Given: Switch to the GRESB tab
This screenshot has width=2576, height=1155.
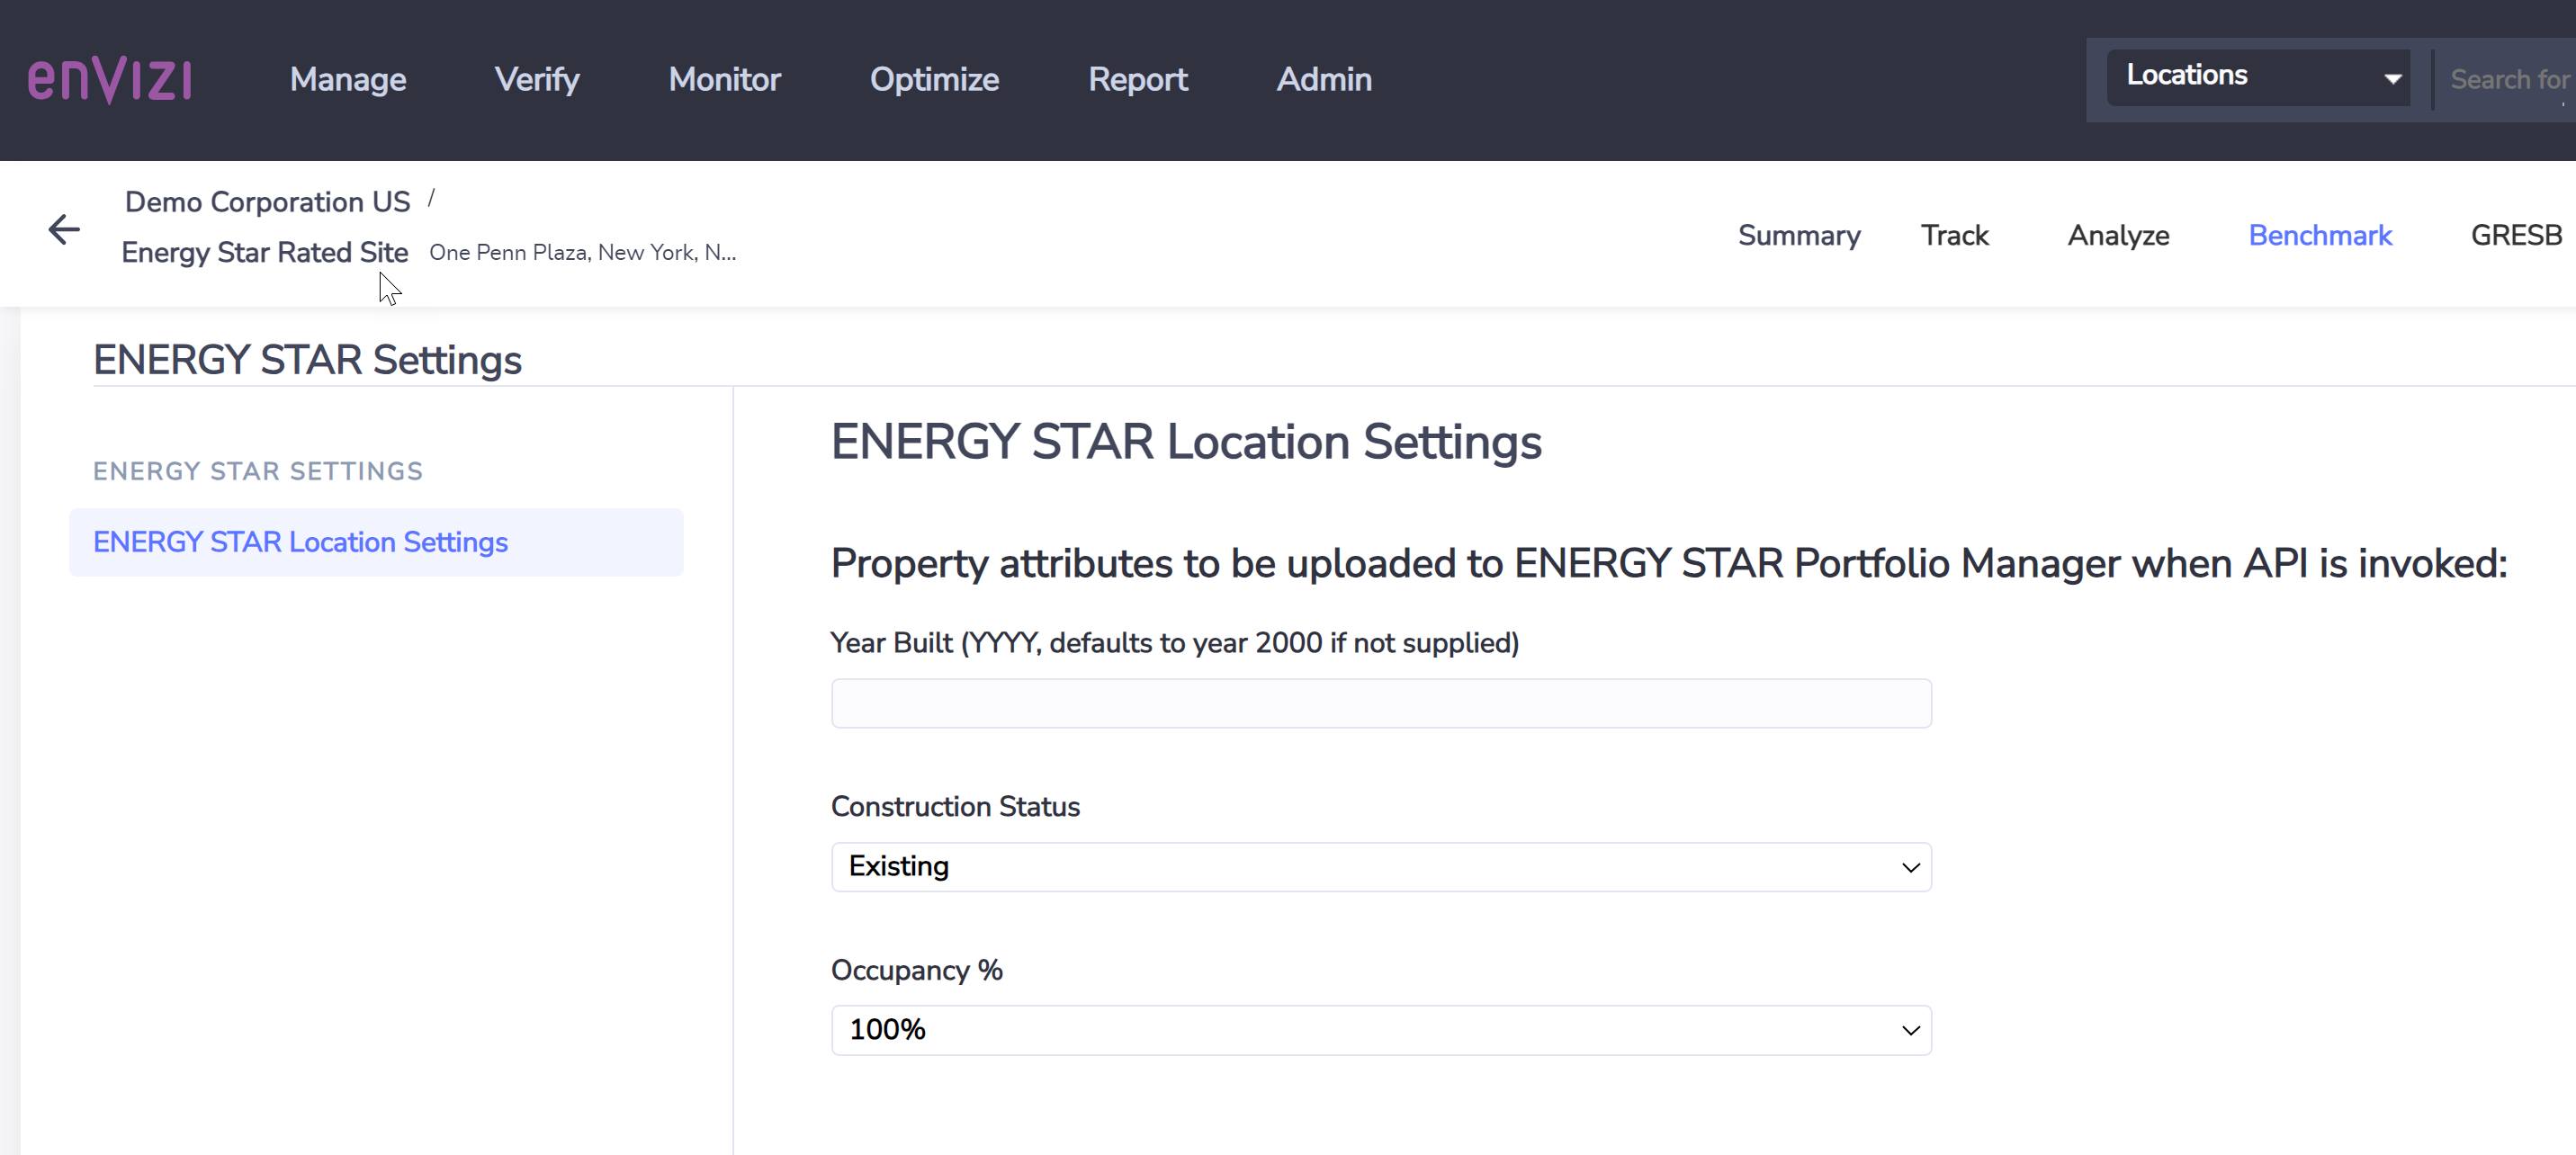Looking at the screenshot, I should point(2516,235).
